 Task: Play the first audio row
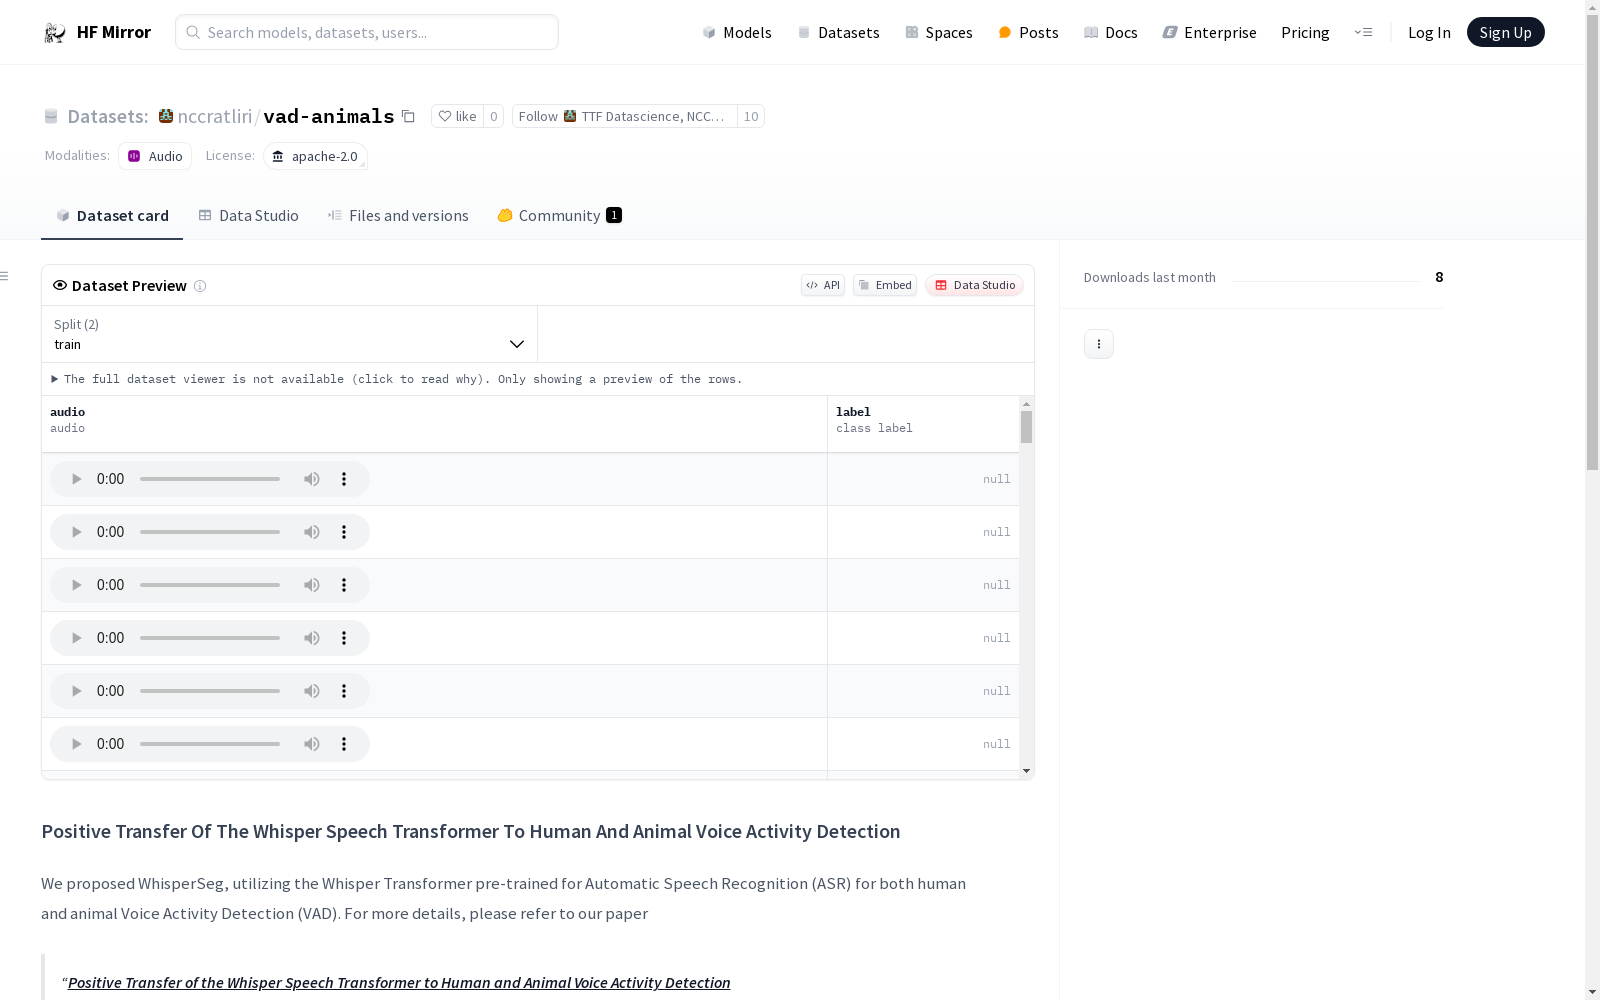(x=76, y=479)
